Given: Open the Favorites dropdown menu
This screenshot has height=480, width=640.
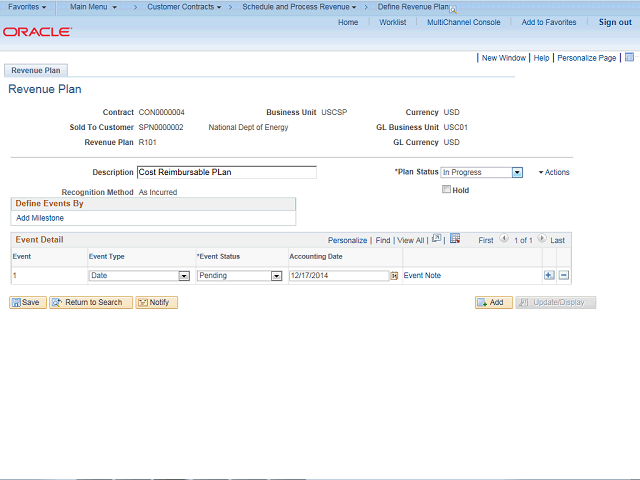Looking at the screenshot, I should coord(27,7).
